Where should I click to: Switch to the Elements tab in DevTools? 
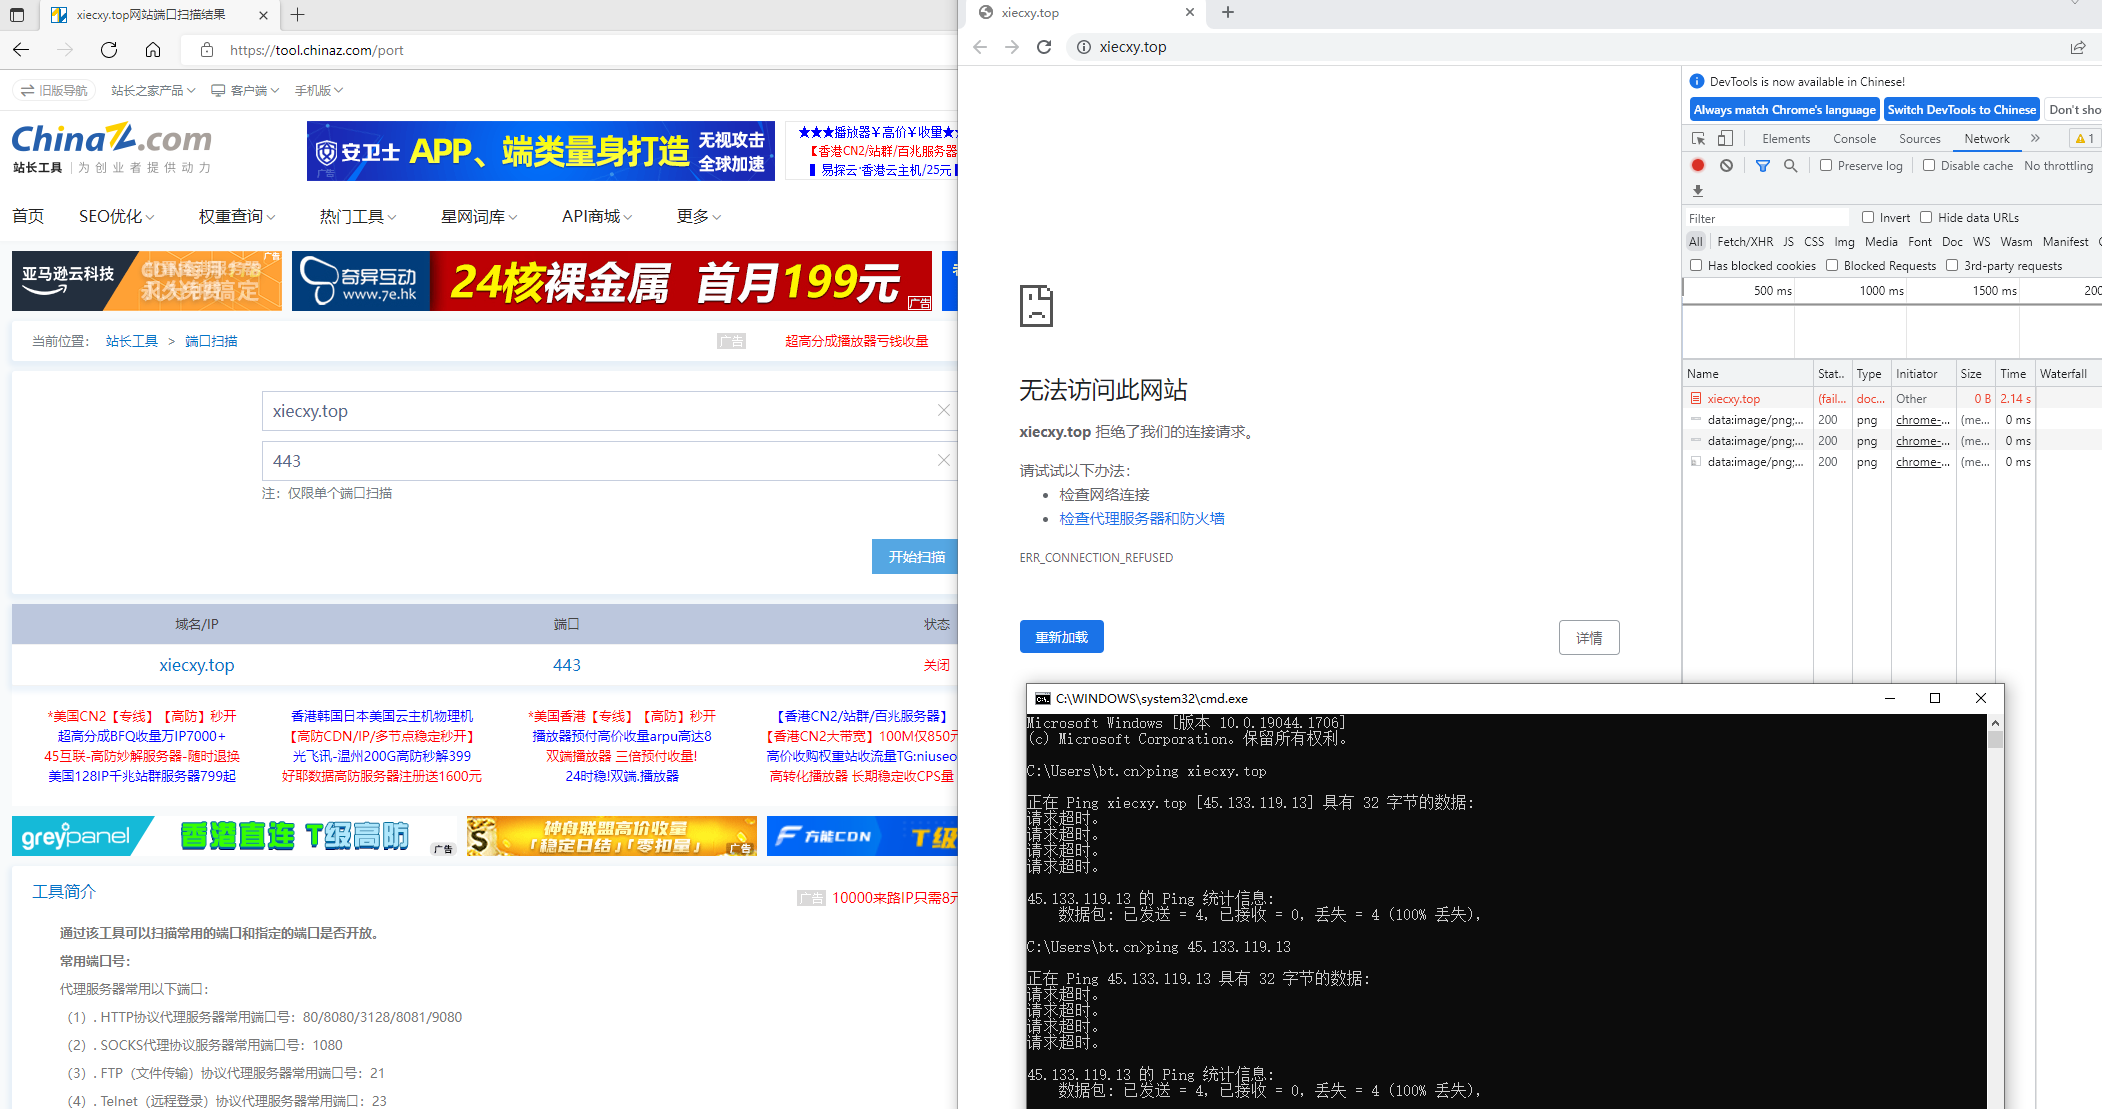click(x=1786, y=139)
